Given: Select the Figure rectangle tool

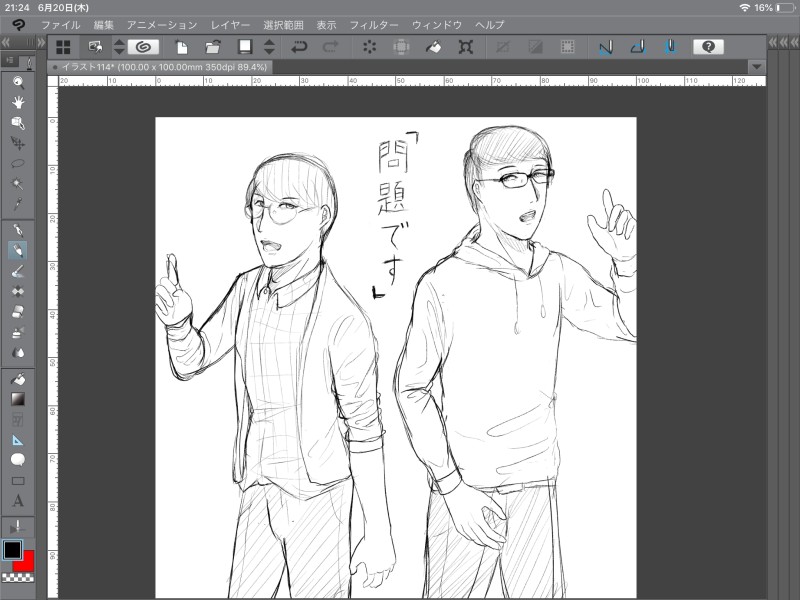Looking at the screenshot, I should 18,481.
